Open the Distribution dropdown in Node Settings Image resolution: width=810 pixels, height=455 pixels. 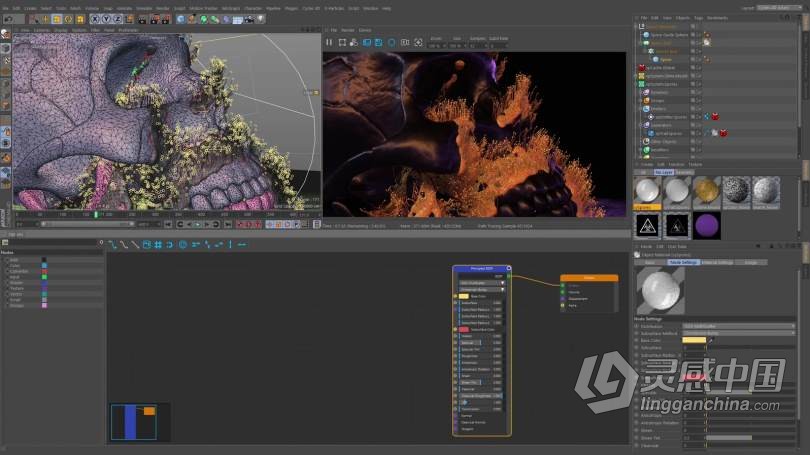[739, 326]
